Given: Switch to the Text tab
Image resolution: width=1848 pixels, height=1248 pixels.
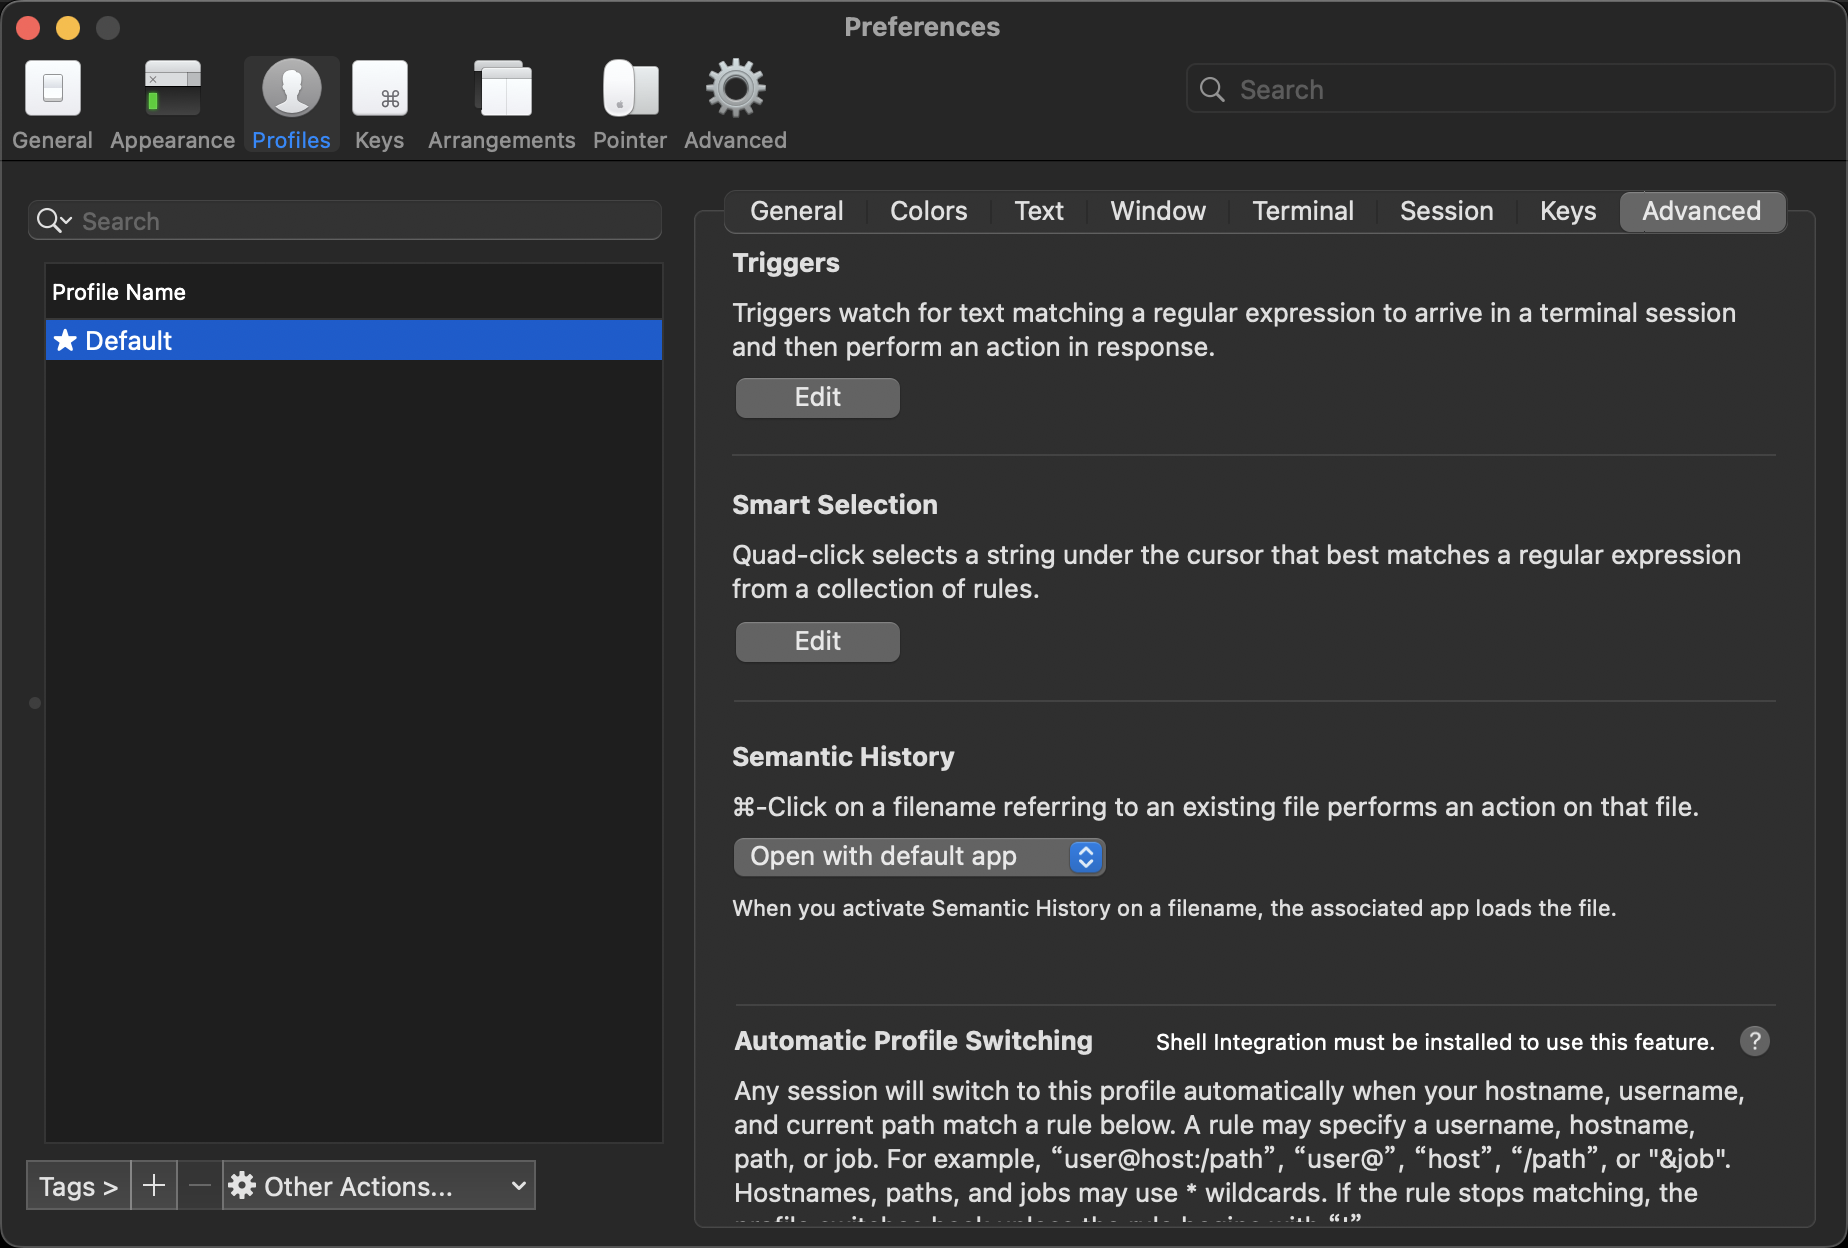Looking at the screenshot, I should click(x=1039, y=211).
